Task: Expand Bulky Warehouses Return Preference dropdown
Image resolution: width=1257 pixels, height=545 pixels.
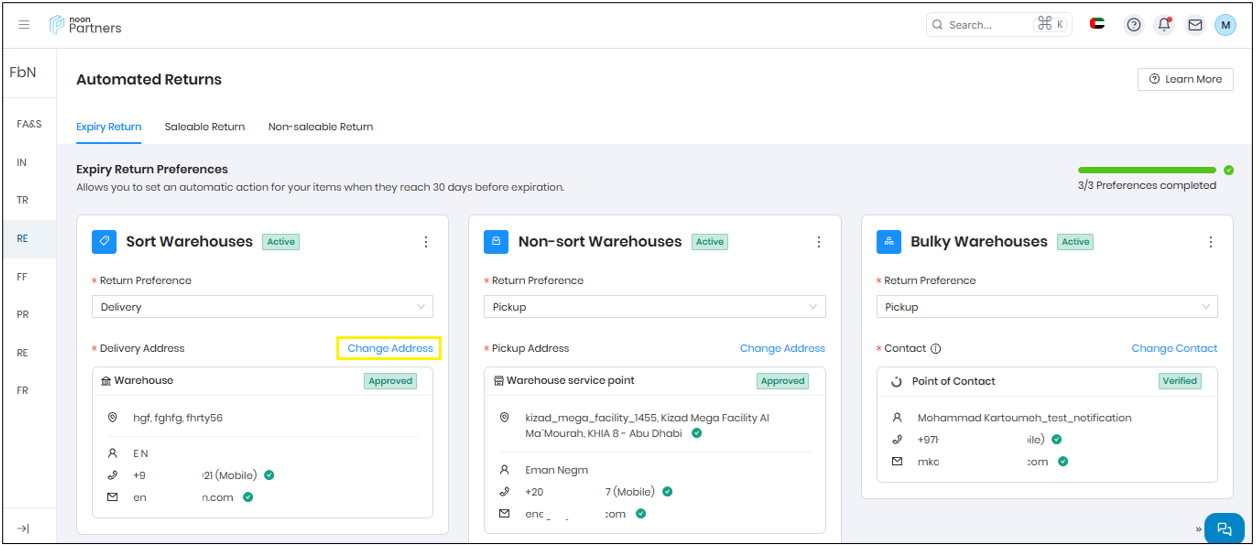Action: tap(1047, 307)
